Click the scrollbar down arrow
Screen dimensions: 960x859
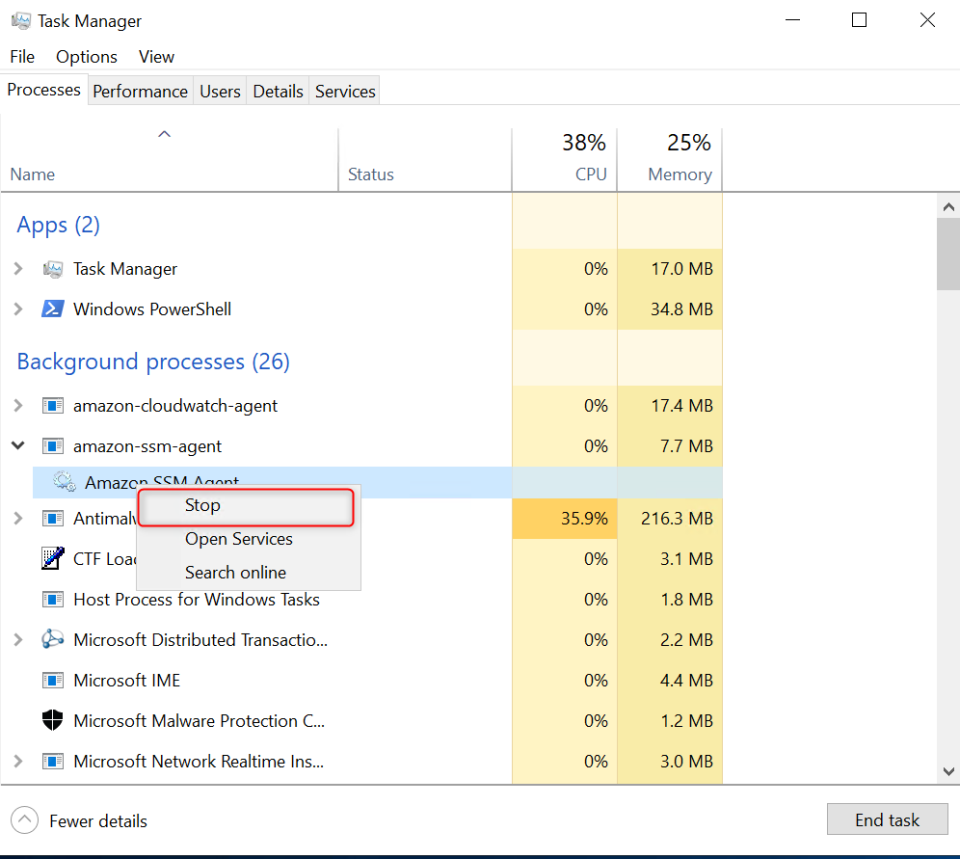point(949,770)
